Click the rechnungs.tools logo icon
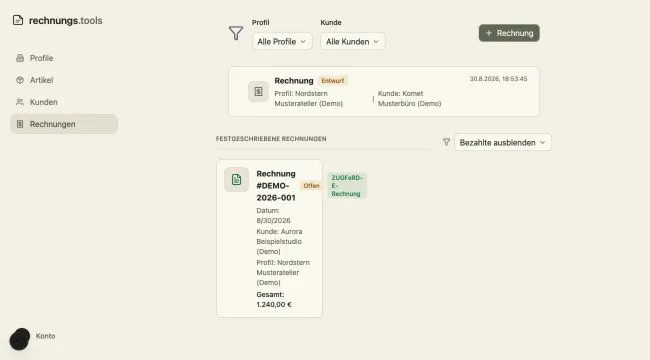650x360 pixels. 18,20
